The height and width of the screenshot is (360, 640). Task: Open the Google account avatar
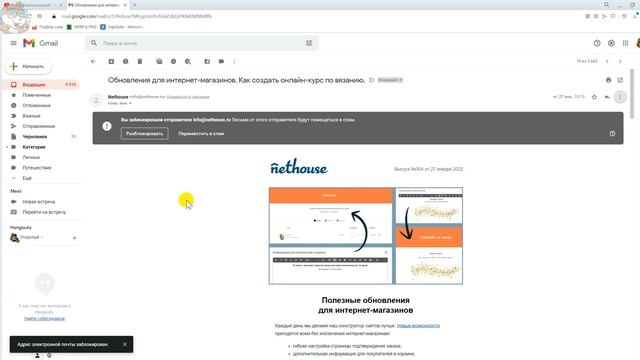(x=637, y=43)
